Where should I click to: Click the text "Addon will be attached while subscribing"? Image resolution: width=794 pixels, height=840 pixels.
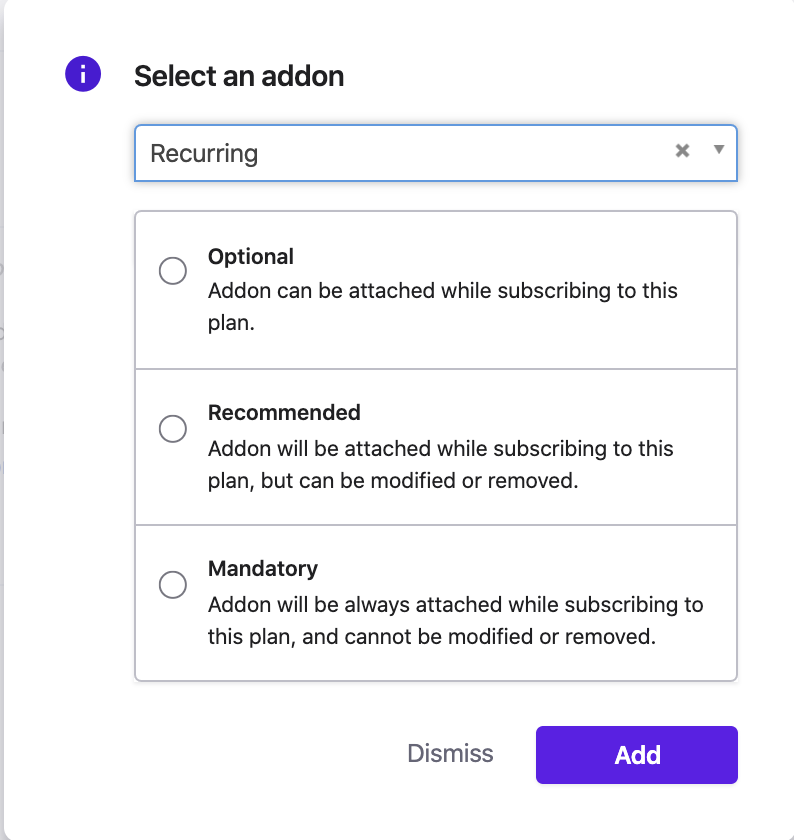click(x=440, y=449)
